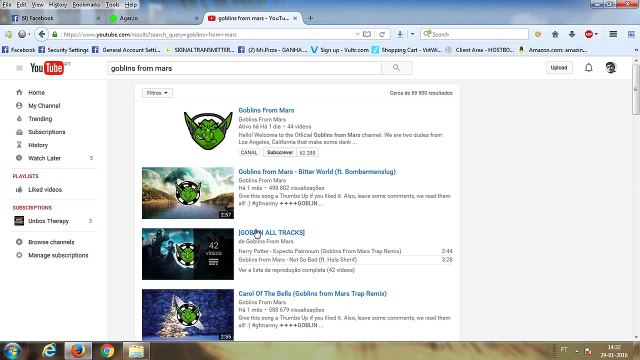Screen dimensions: 640x360
Task: Open the account avatar menu
Action: point(611,68)
